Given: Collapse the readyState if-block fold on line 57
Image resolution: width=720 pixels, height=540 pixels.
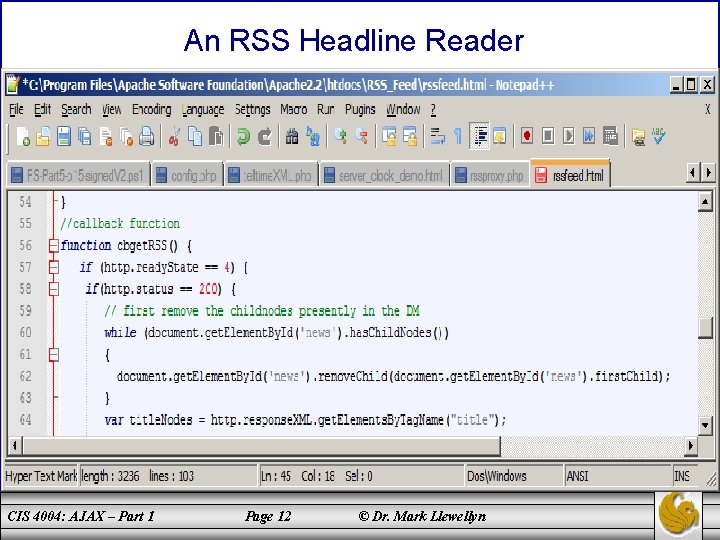Looking at the screenshot, I should pos(54,267).
